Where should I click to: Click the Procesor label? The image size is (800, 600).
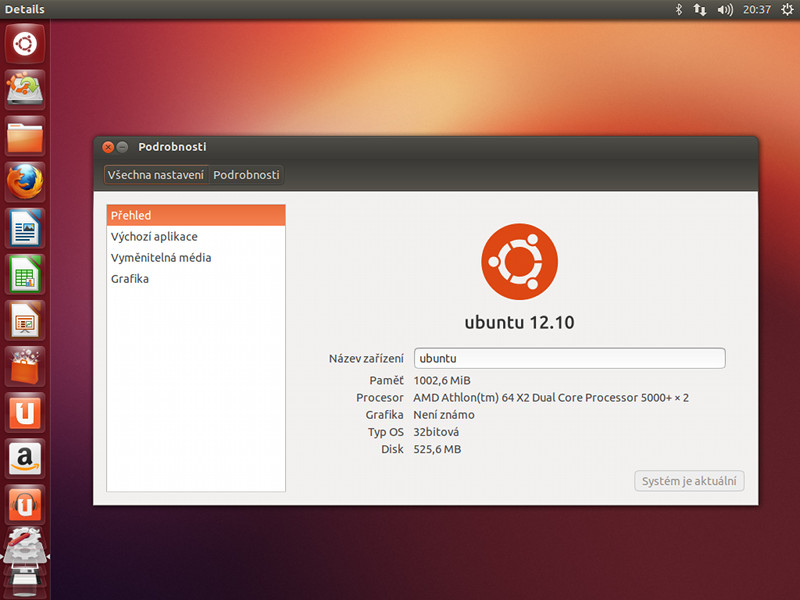[380, 397]
